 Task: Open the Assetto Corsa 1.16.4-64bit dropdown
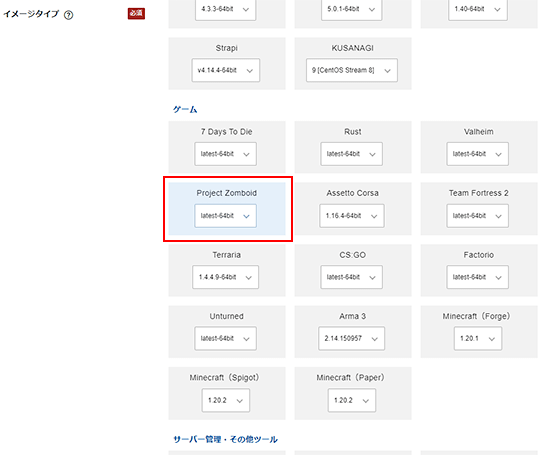352,216
